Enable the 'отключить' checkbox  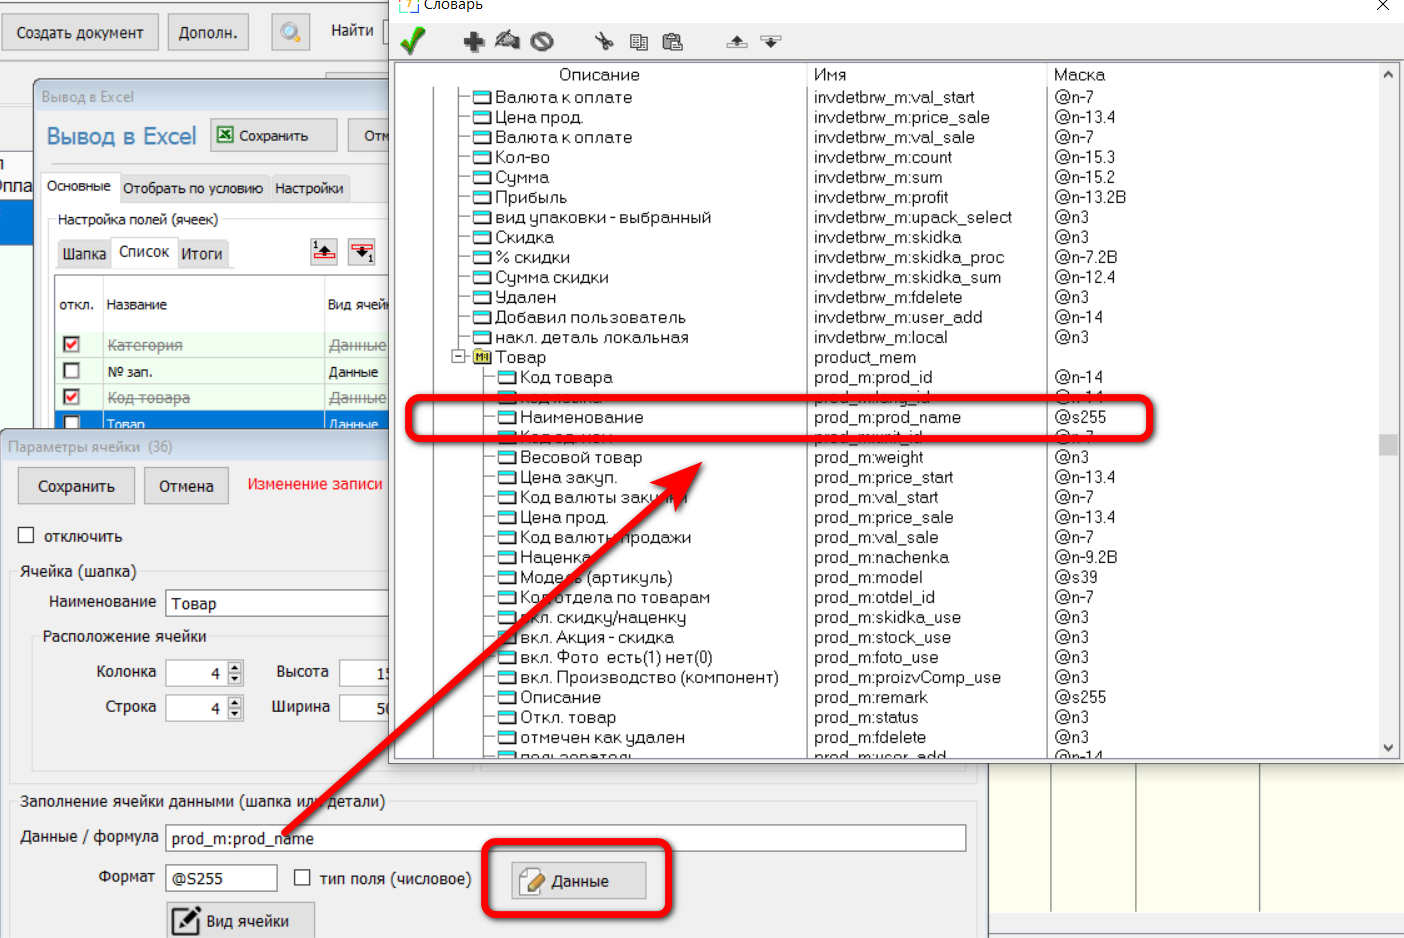click(27, 536)
